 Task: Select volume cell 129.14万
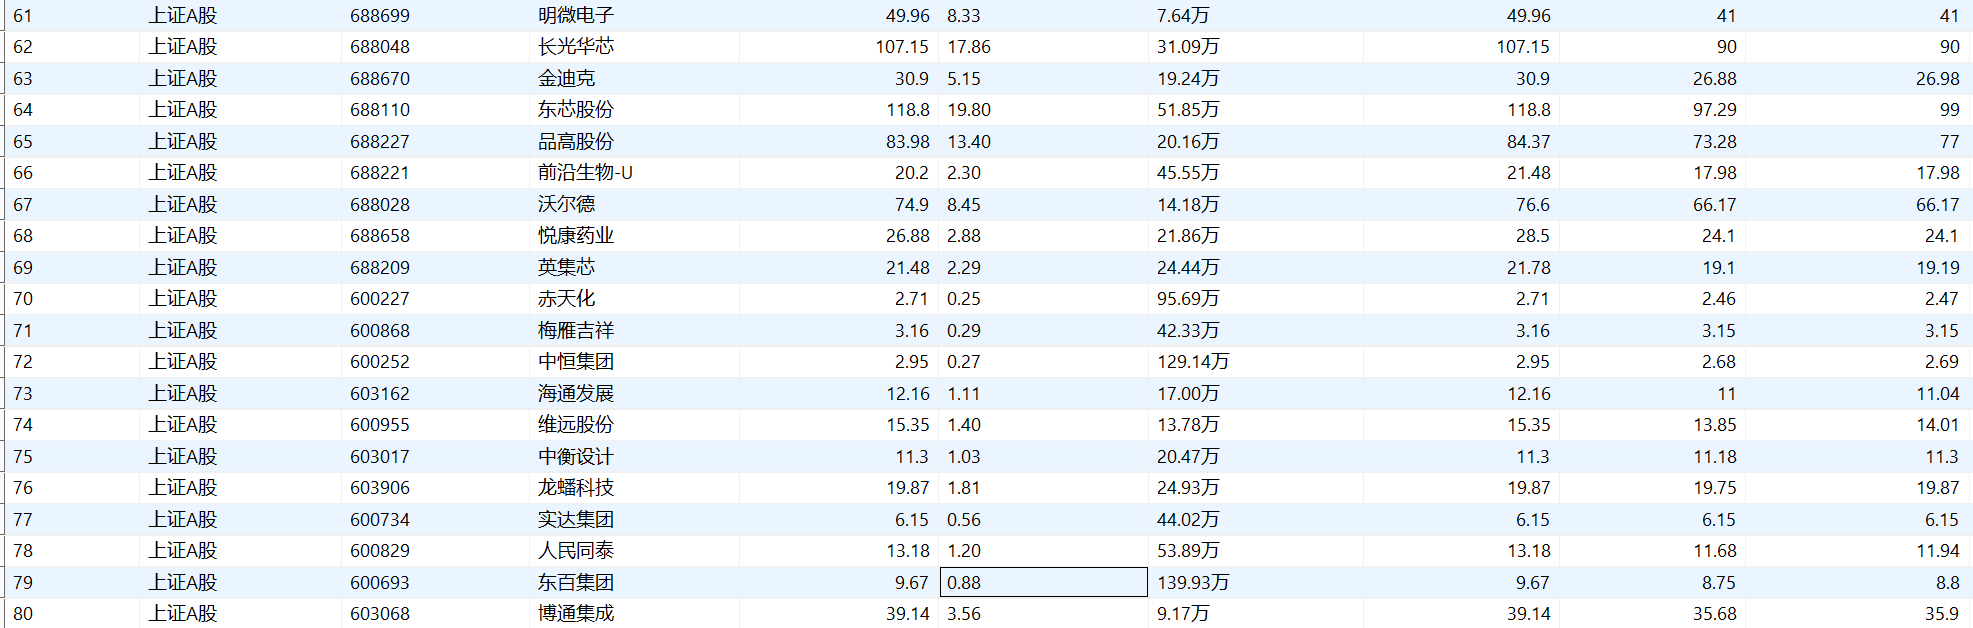(1193, 362)
